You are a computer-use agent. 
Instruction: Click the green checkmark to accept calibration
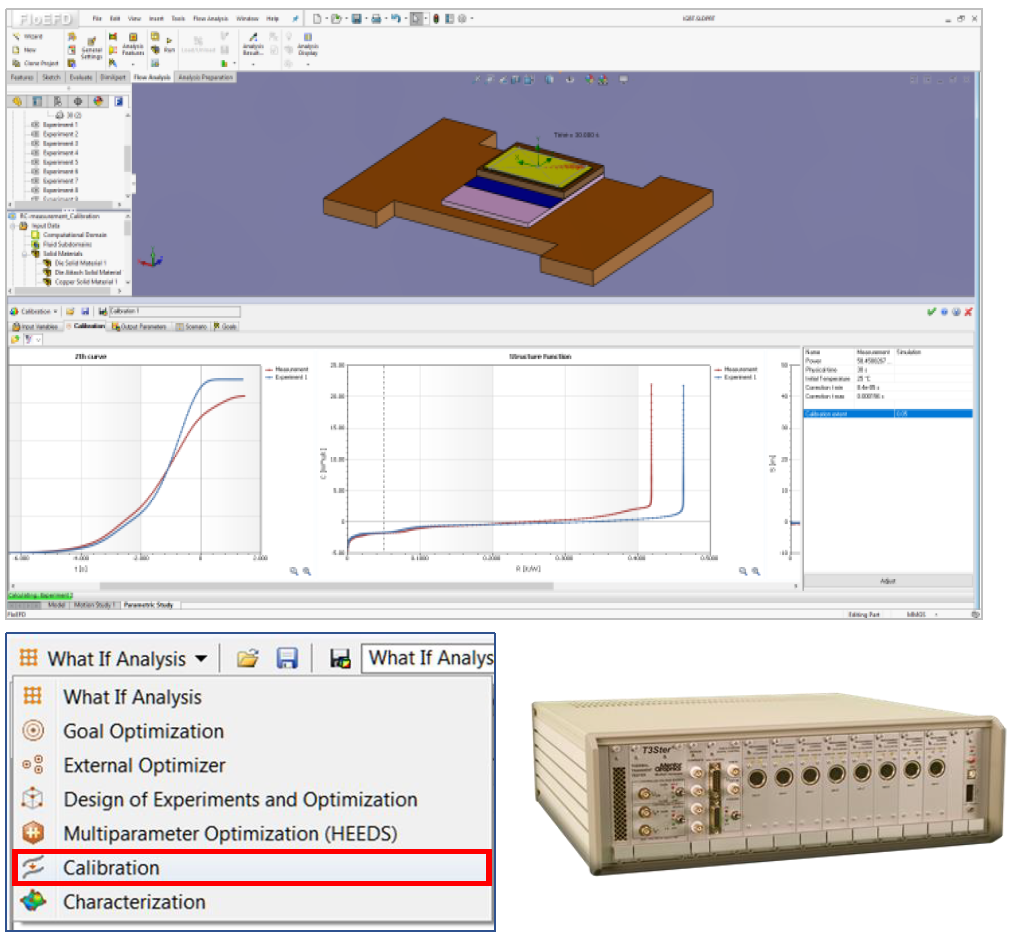931,311
